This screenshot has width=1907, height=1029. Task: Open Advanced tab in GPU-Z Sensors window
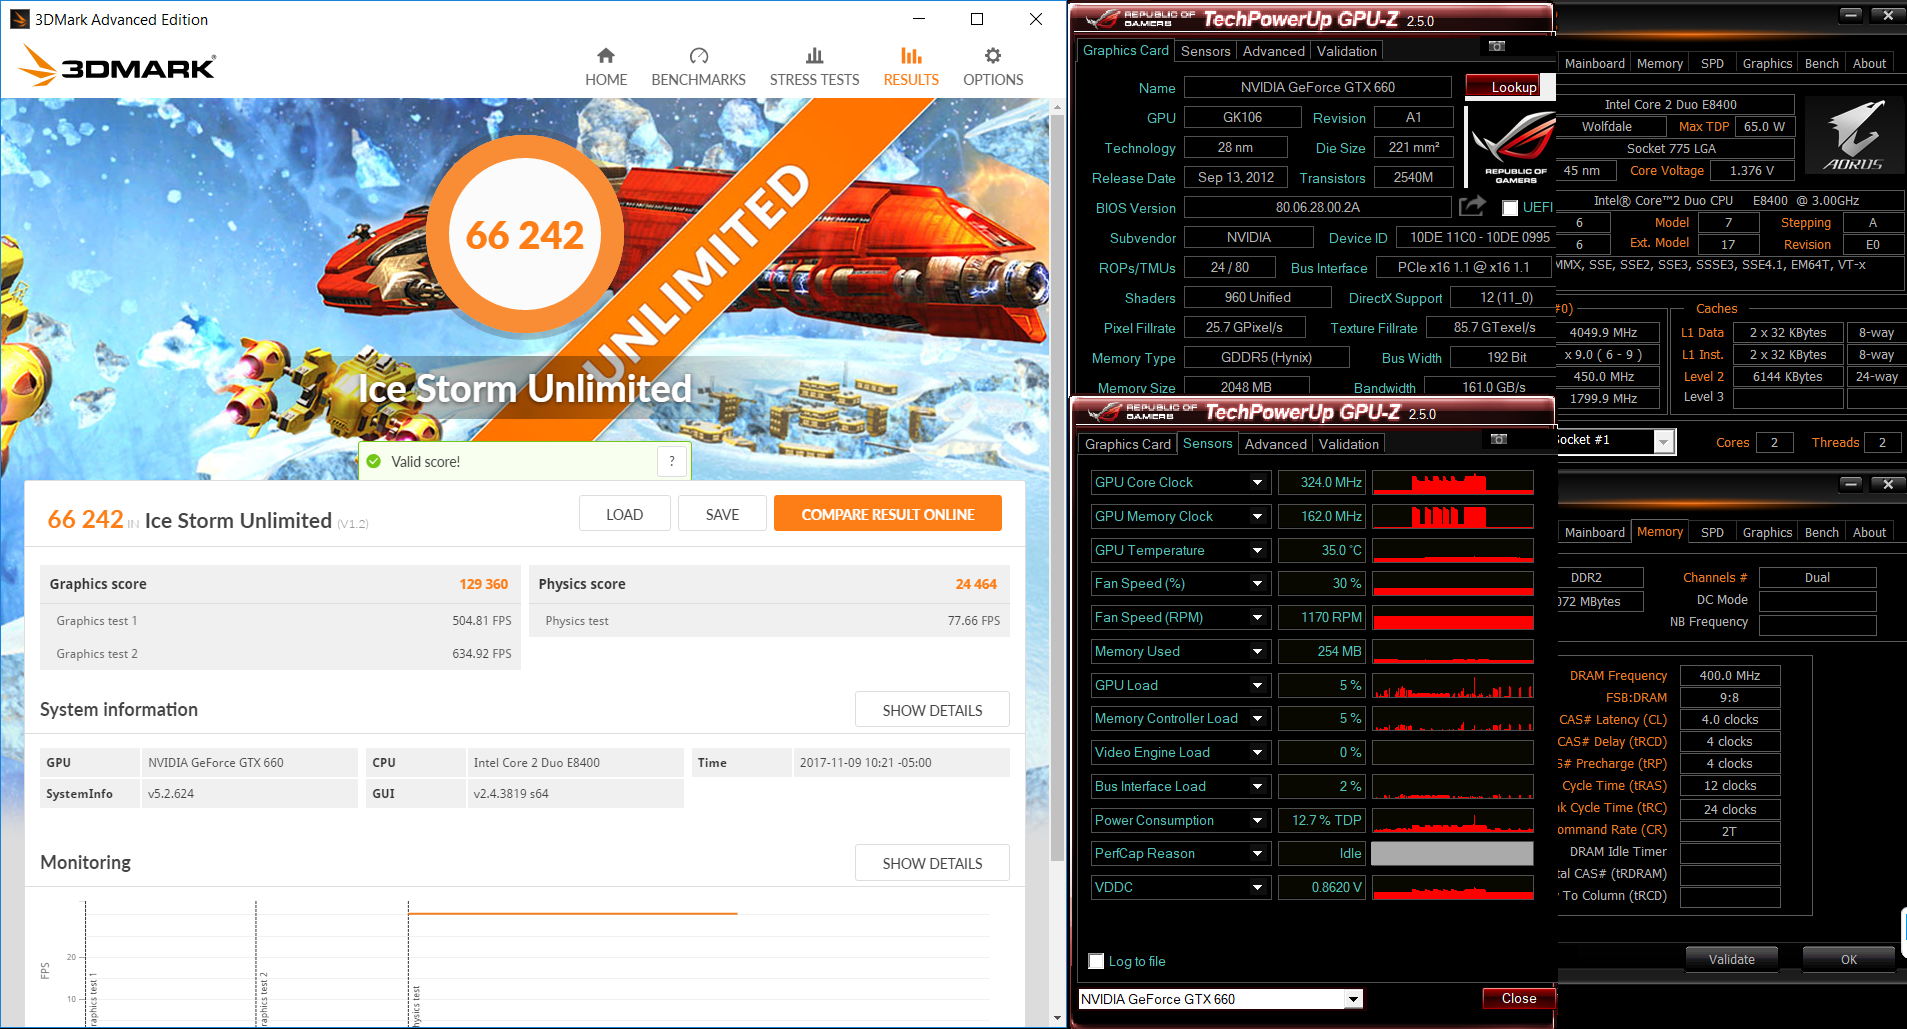[x=1275, y=444]
